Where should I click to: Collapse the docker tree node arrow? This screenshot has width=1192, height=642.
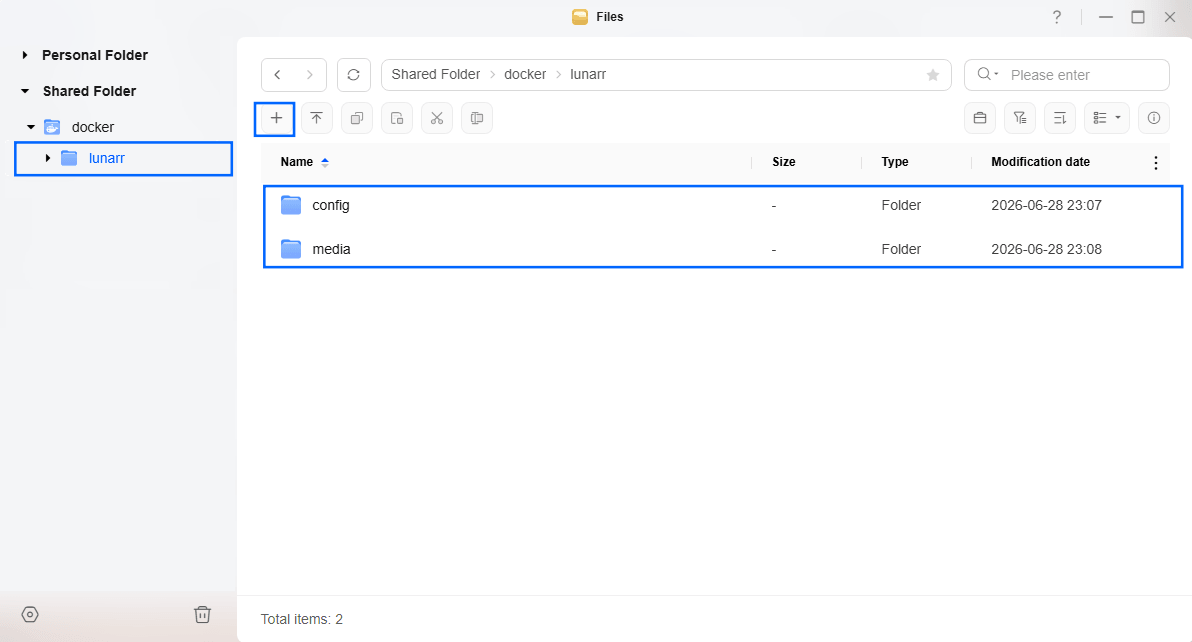click(31, 127)
